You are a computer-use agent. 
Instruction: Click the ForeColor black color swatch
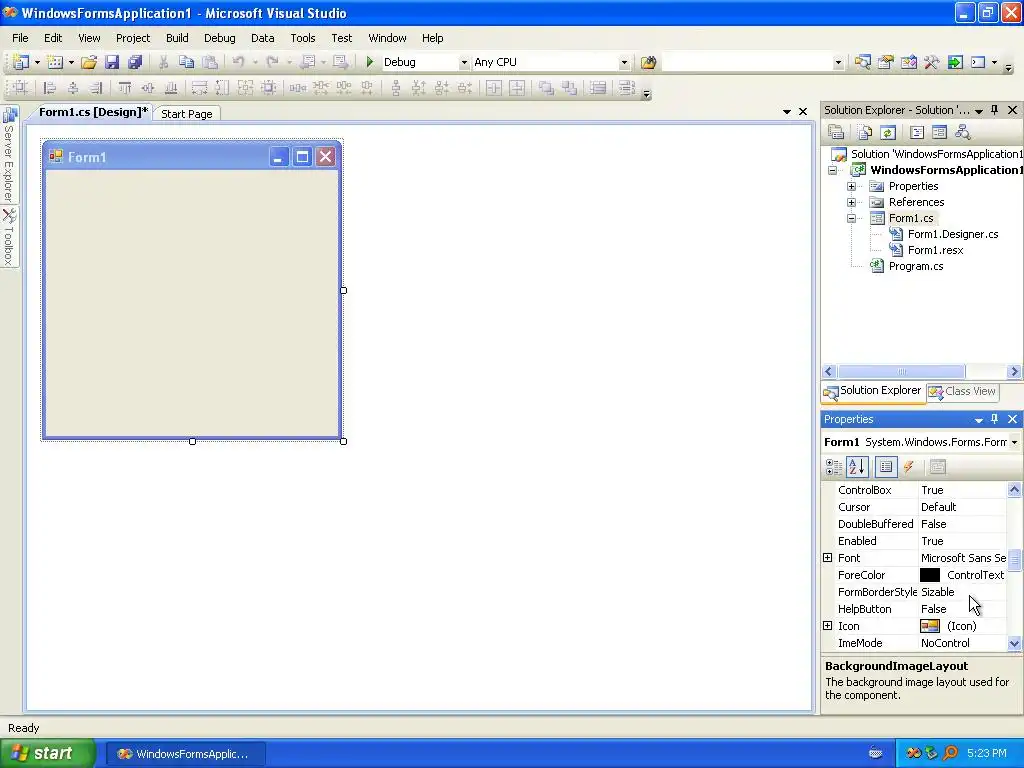pos(929,575)
